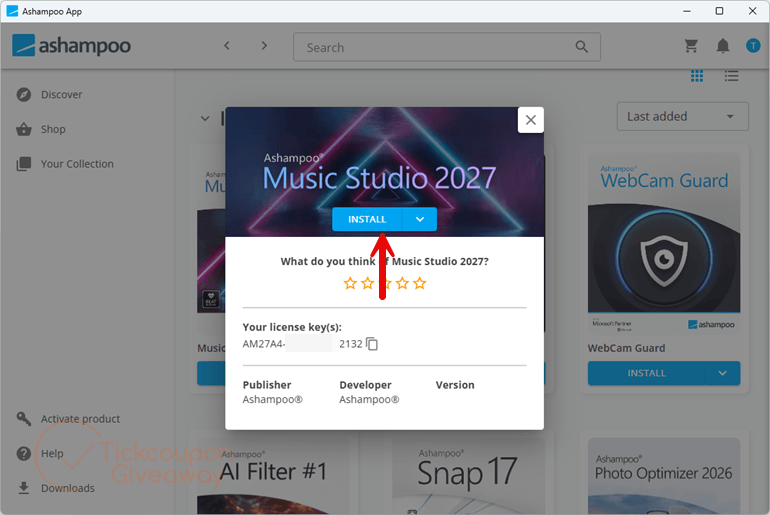770x515 pixels.
Task: Open Shop in sidebar
Action: (53, 129)
